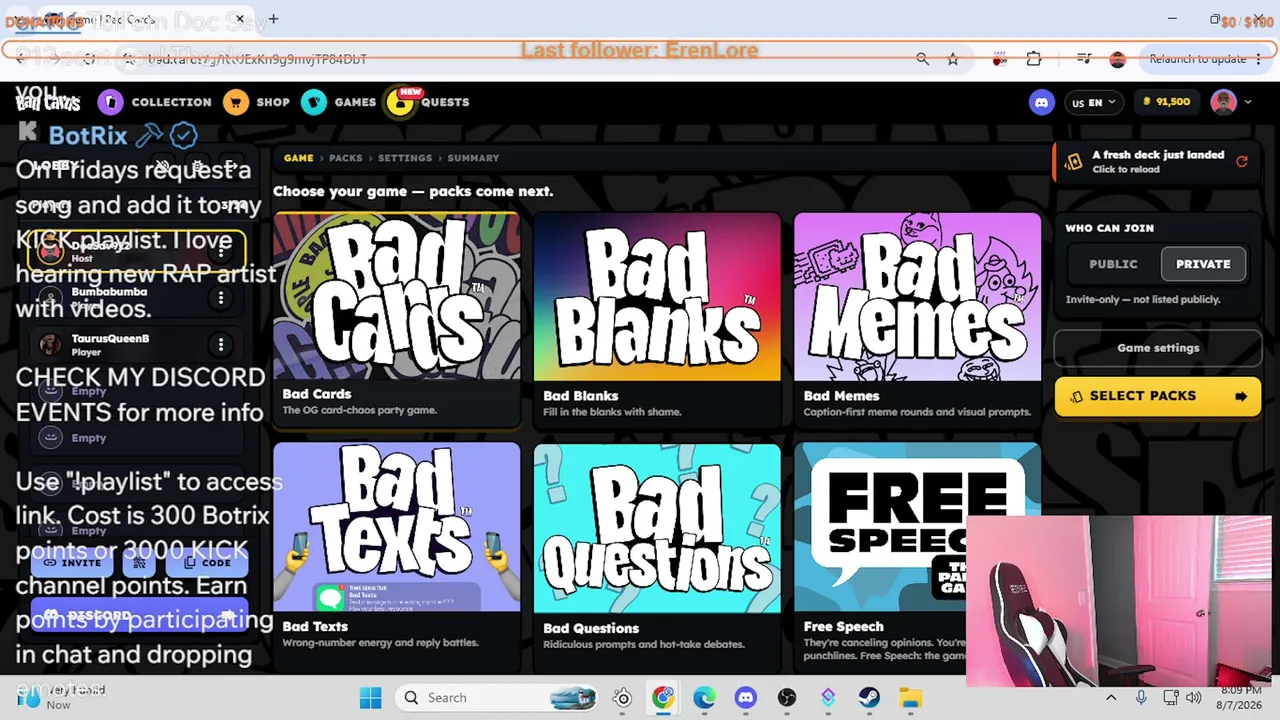Image resolution: width=1280 pixels, height=720 pixels.
Task: Open the Games icon in navbar
Action: [x=314, y=102]
